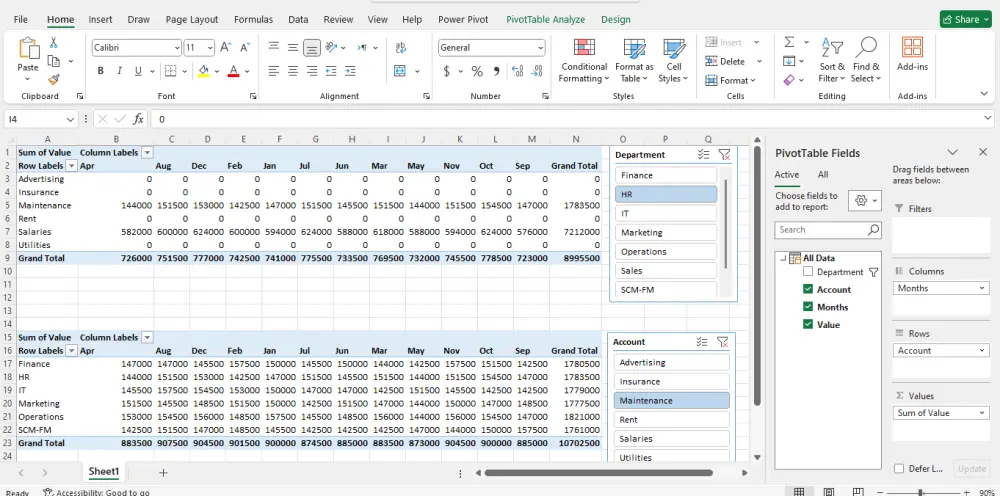Click the Increase Decimal icon
The width and height of the screenshot is (1000, 496).
click(518, 71)
